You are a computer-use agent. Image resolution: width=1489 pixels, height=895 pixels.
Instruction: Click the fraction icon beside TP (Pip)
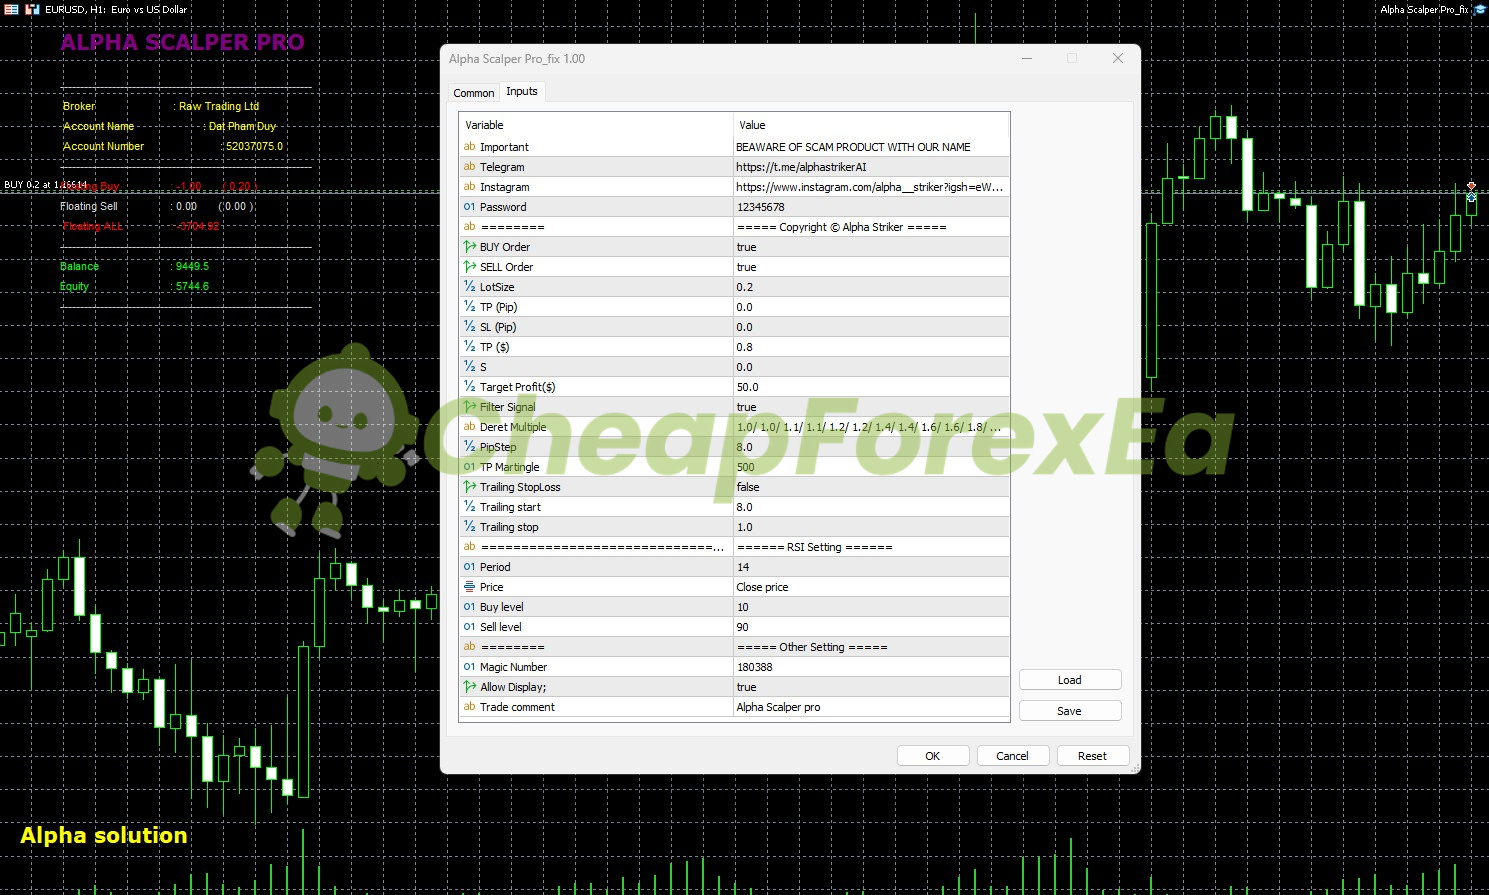469,307
